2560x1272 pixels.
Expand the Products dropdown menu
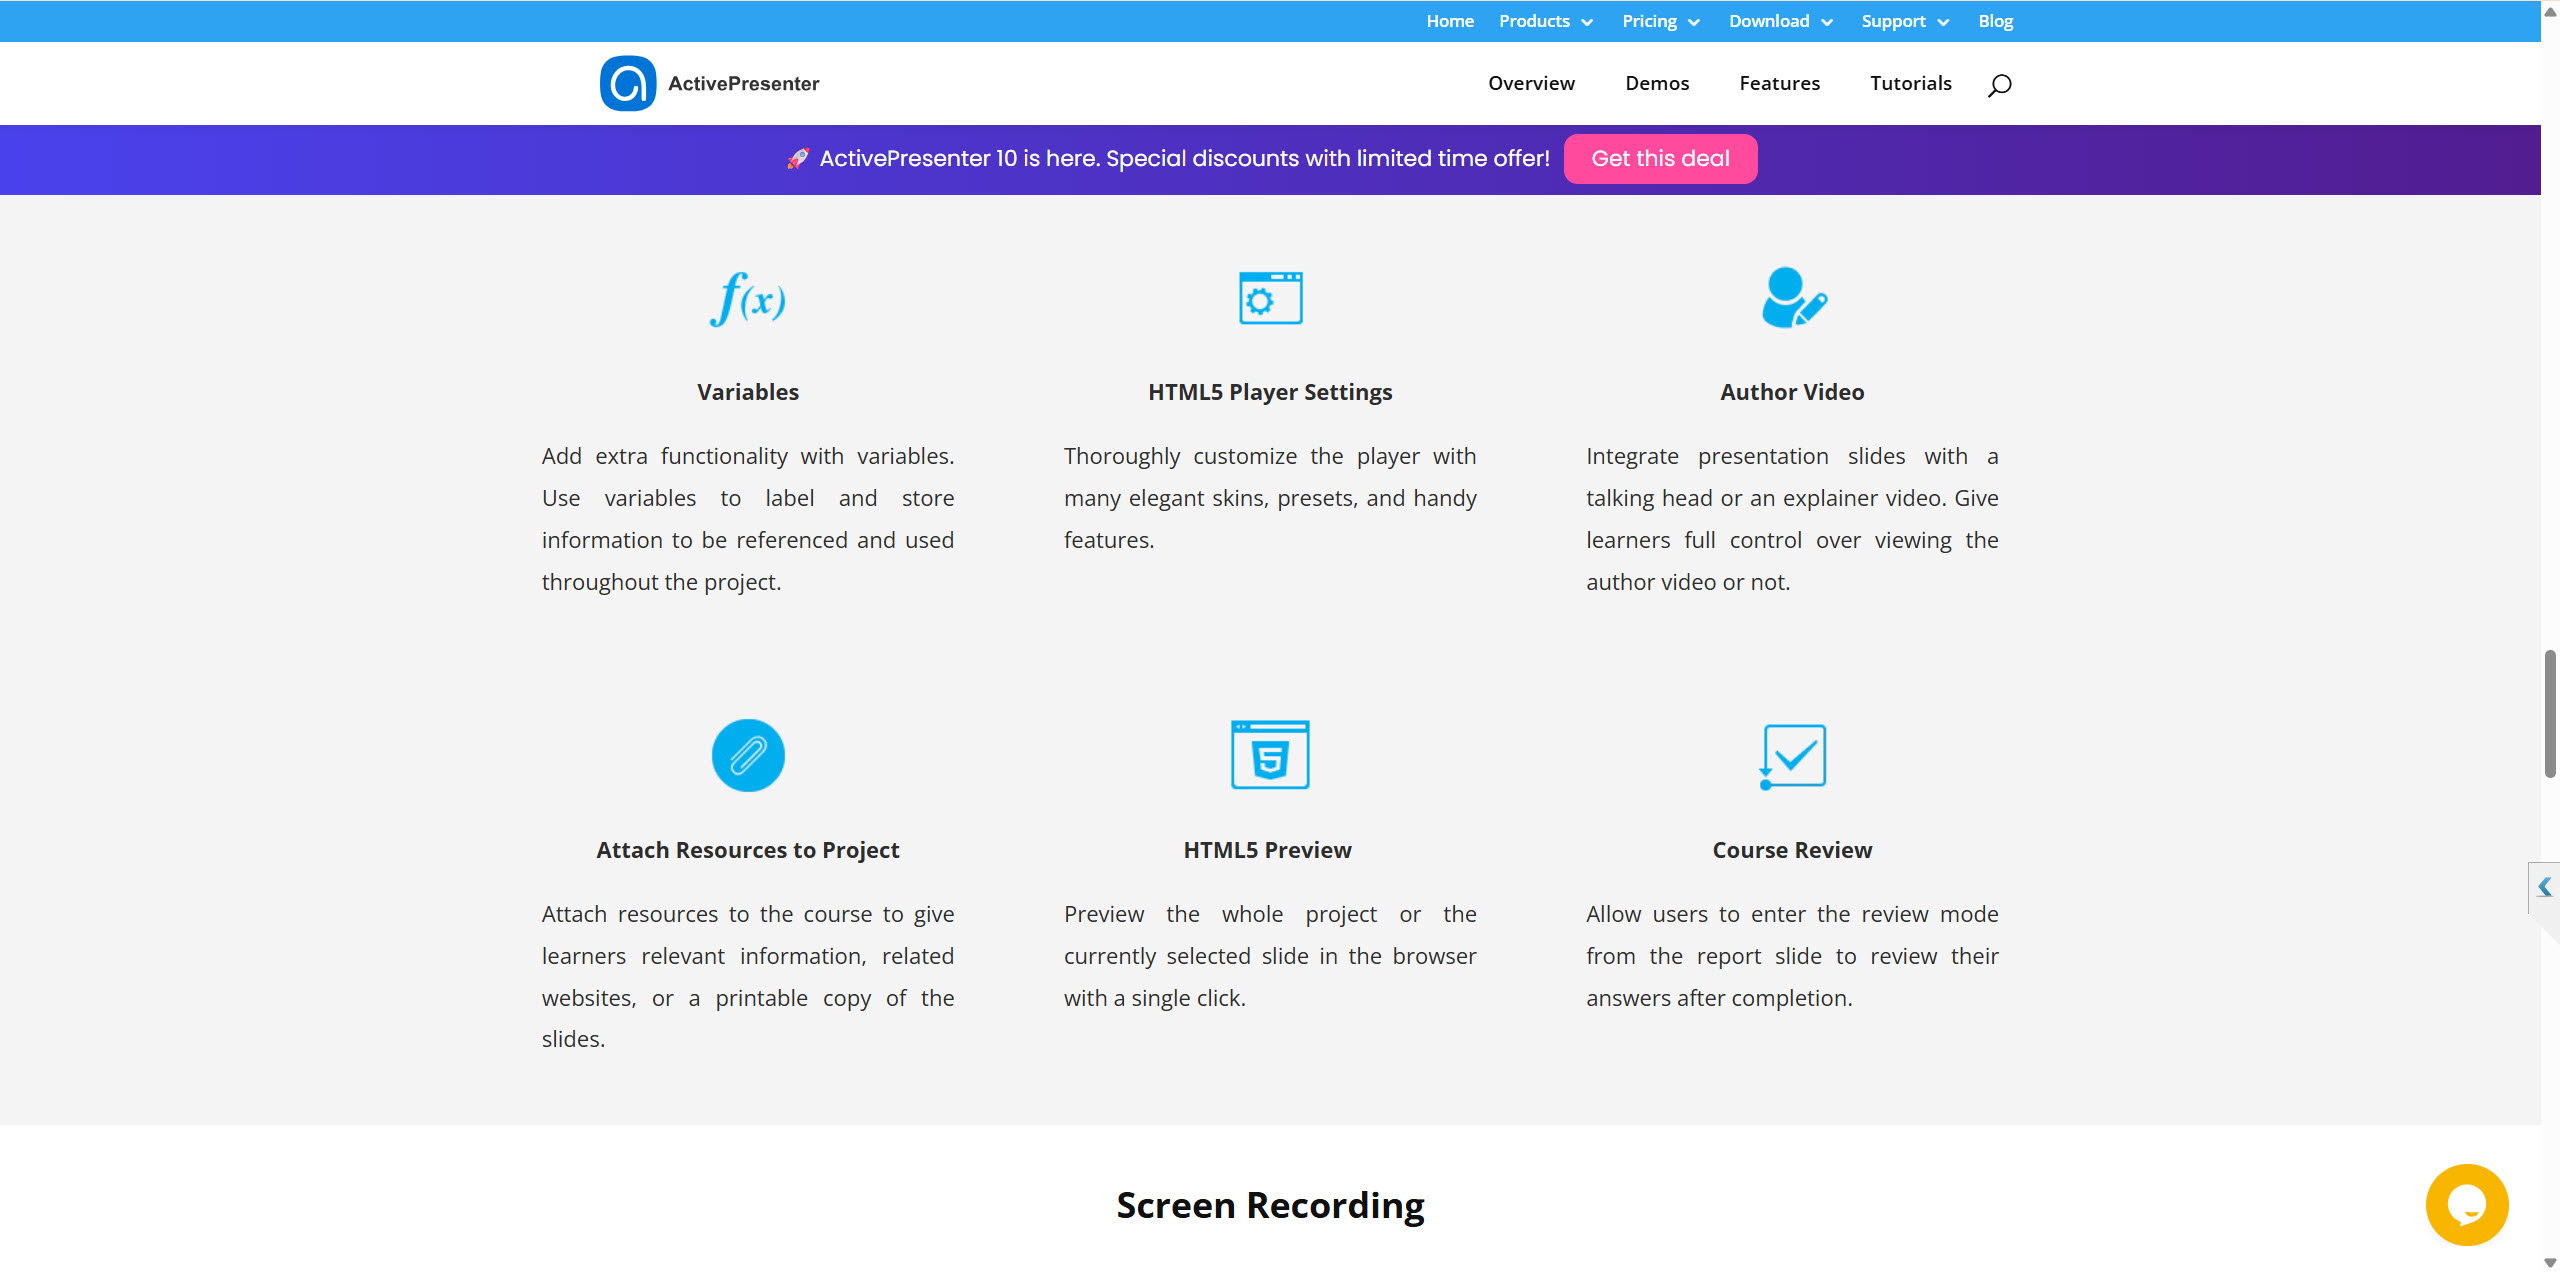(1546, 21)
